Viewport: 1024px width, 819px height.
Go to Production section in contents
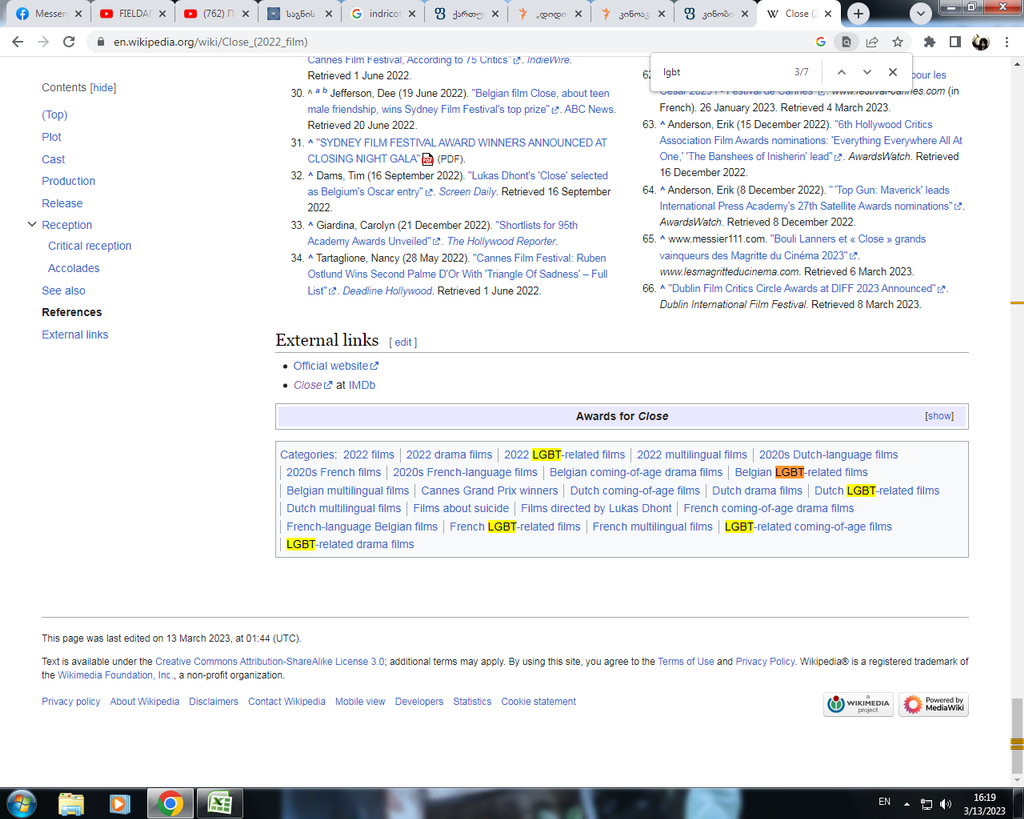69,181
